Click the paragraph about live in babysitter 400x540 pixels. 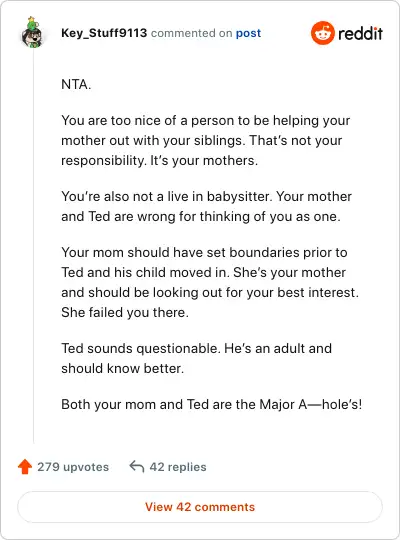pyautogui.click(x=206, y=206)
